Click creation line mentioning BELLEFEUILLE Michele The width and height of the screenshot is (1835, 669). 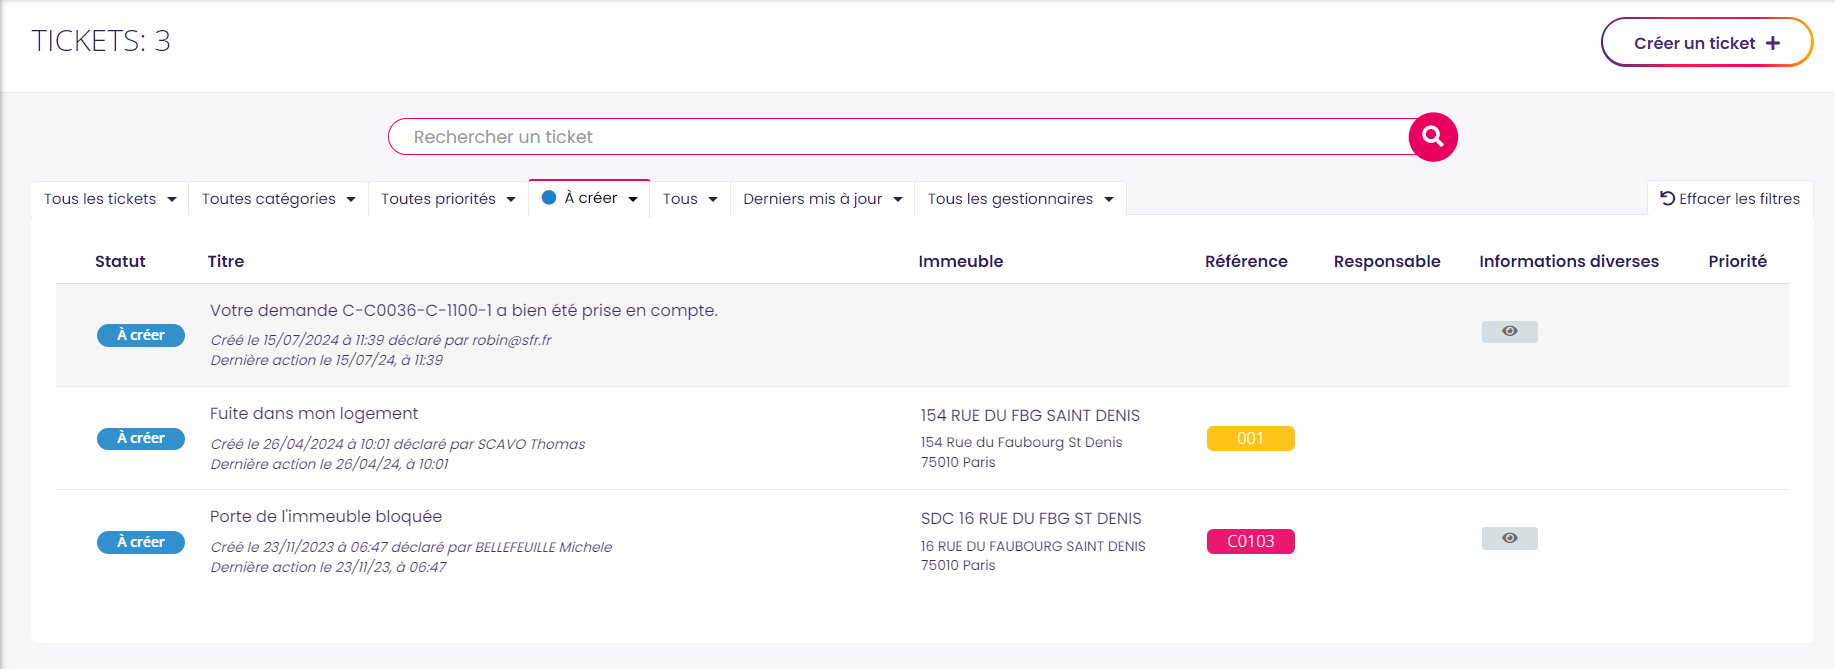411,547
